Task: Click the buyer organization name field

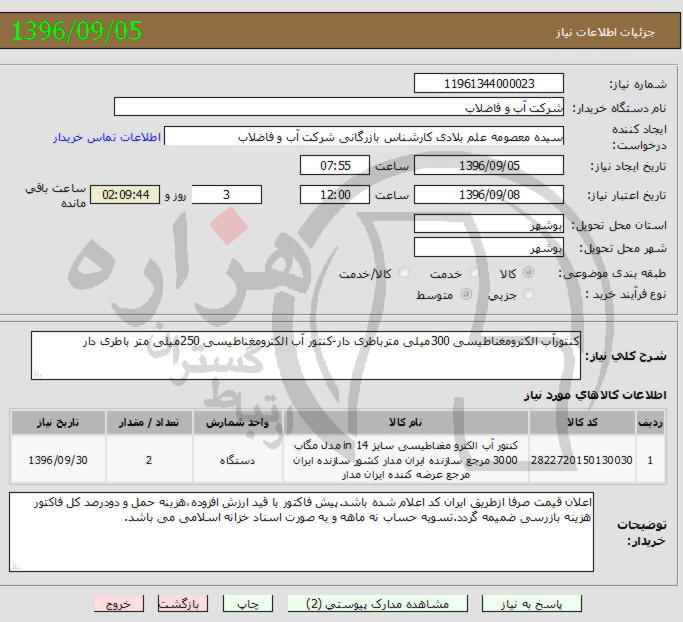Action: (x=339, y=107)
